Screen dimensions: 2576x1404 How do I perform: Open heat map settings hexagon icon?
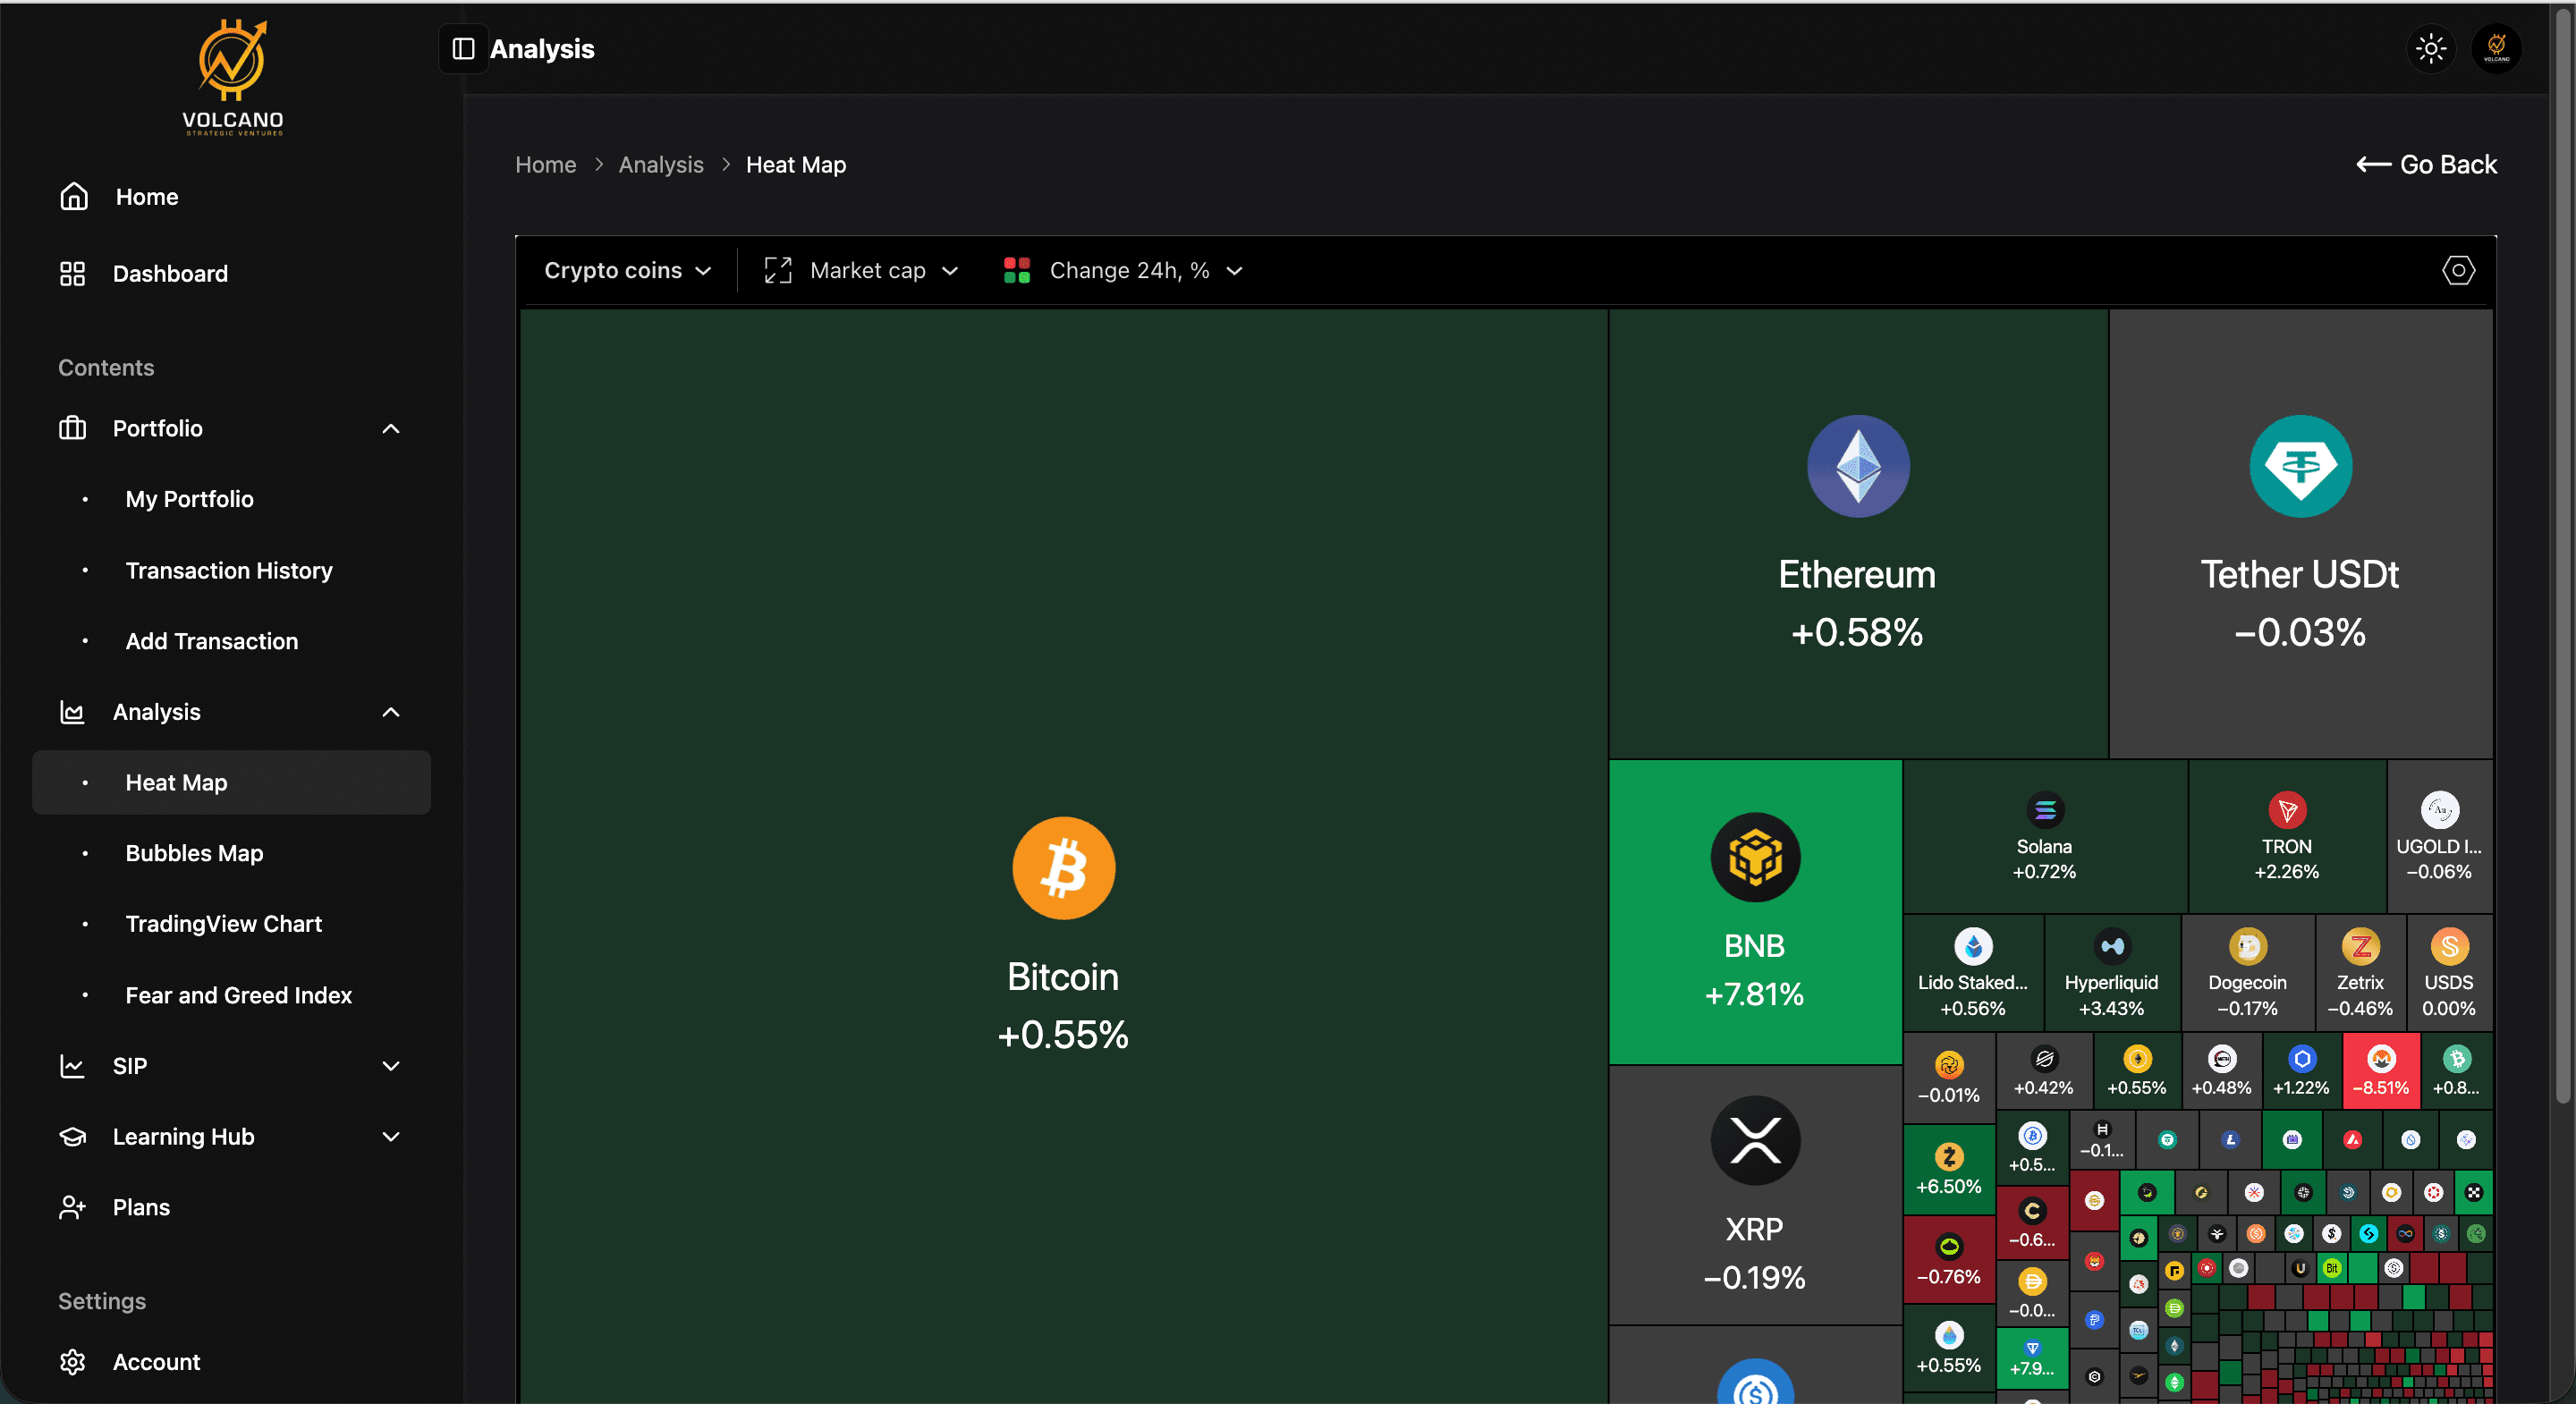tap(2458, 270)
